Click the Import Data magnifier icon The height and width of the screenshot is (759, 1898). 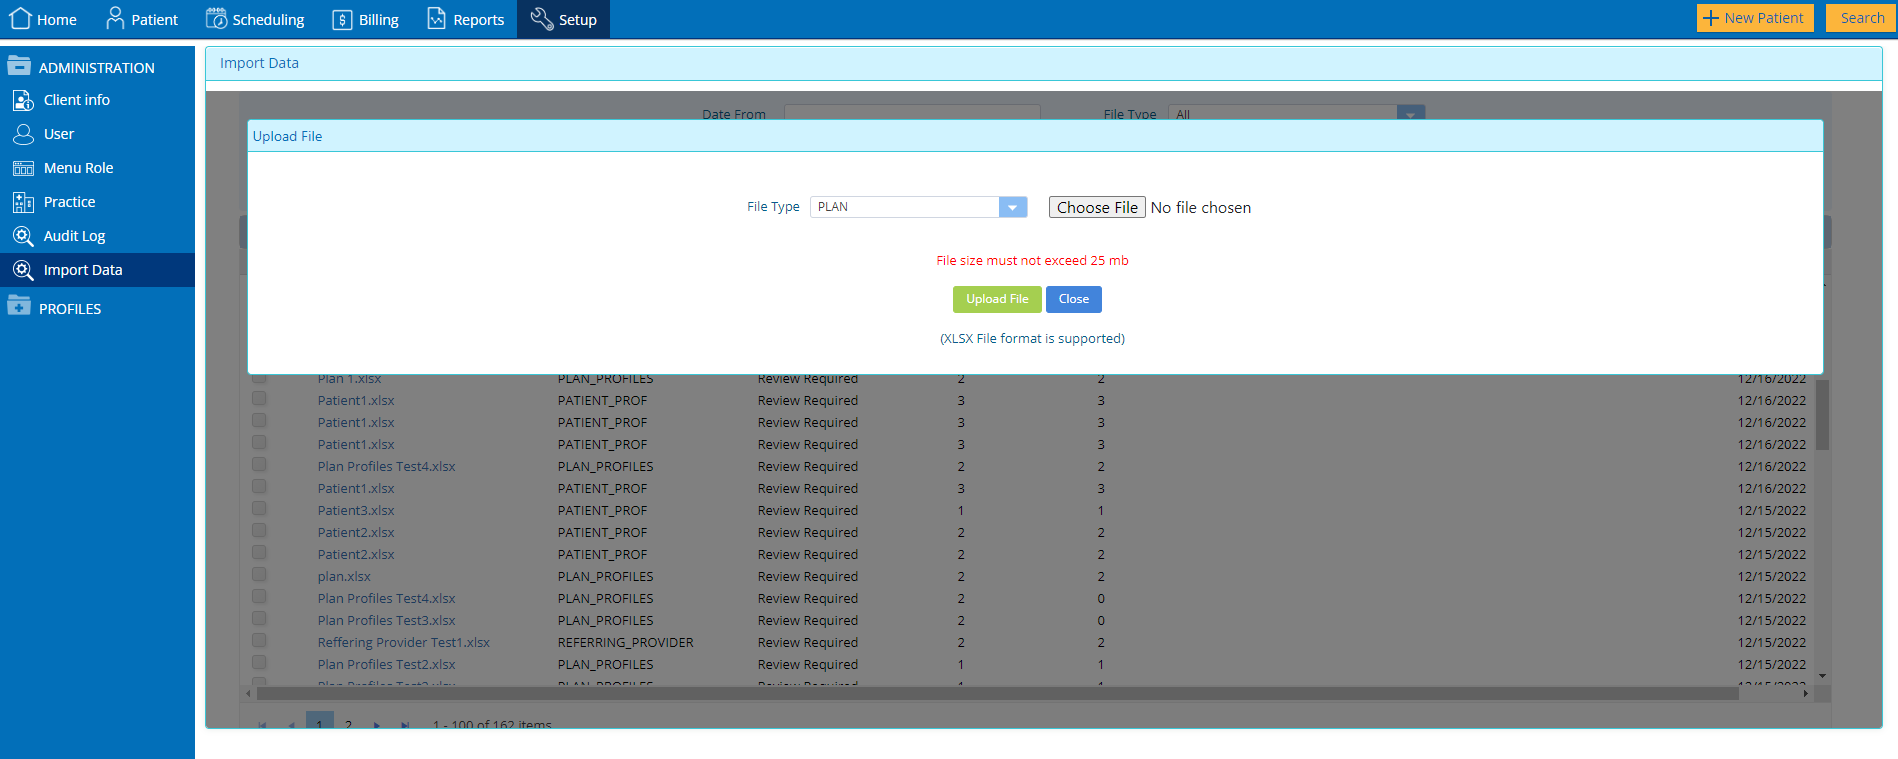[x=23, y=270]
